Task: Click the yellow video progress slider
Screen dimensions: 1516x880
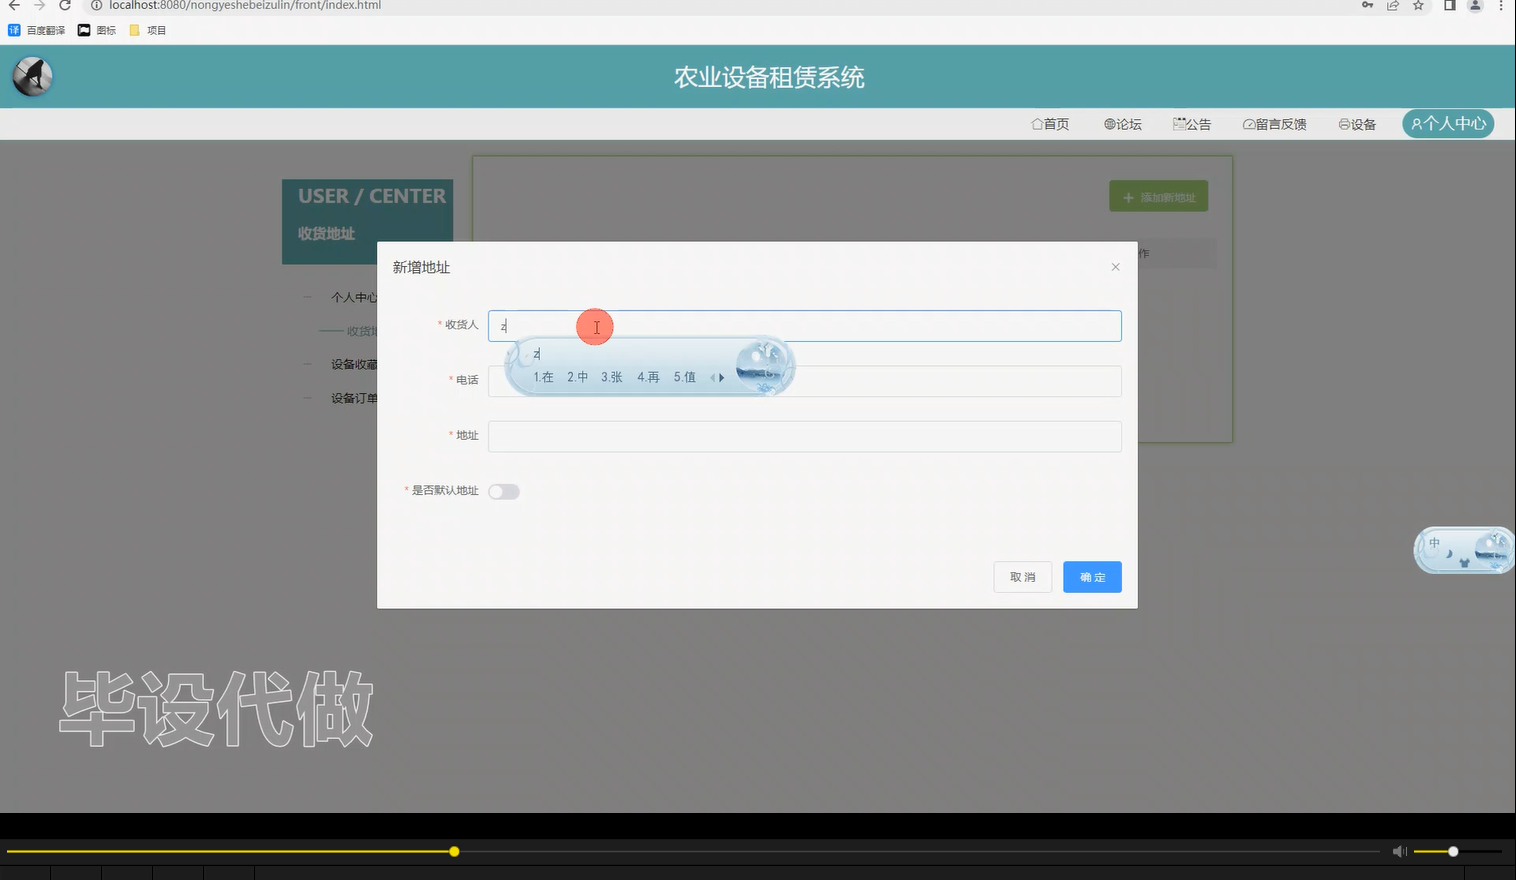Action: [x=454, y=851]
